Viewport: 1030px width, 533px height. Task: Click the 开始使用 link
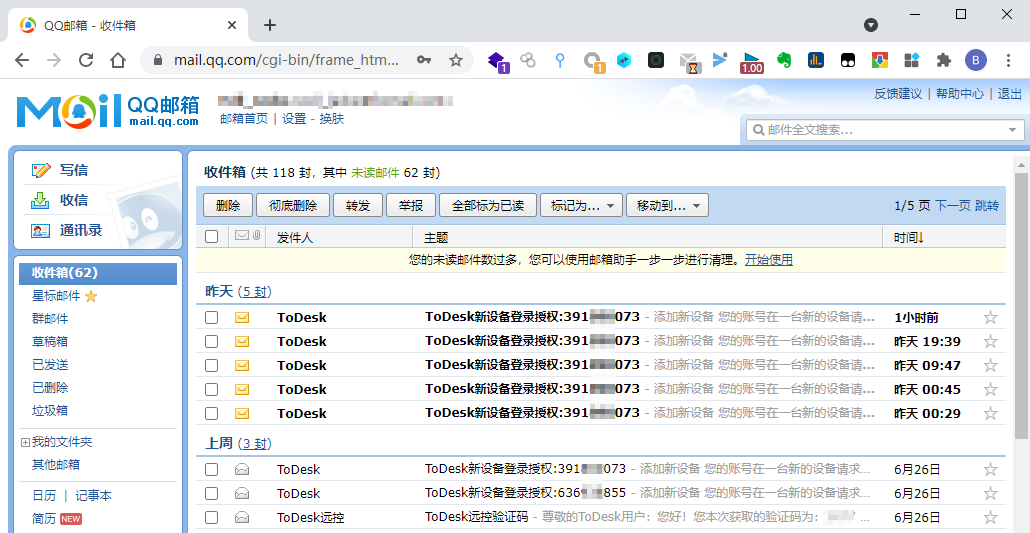click(x=769, y=260)
